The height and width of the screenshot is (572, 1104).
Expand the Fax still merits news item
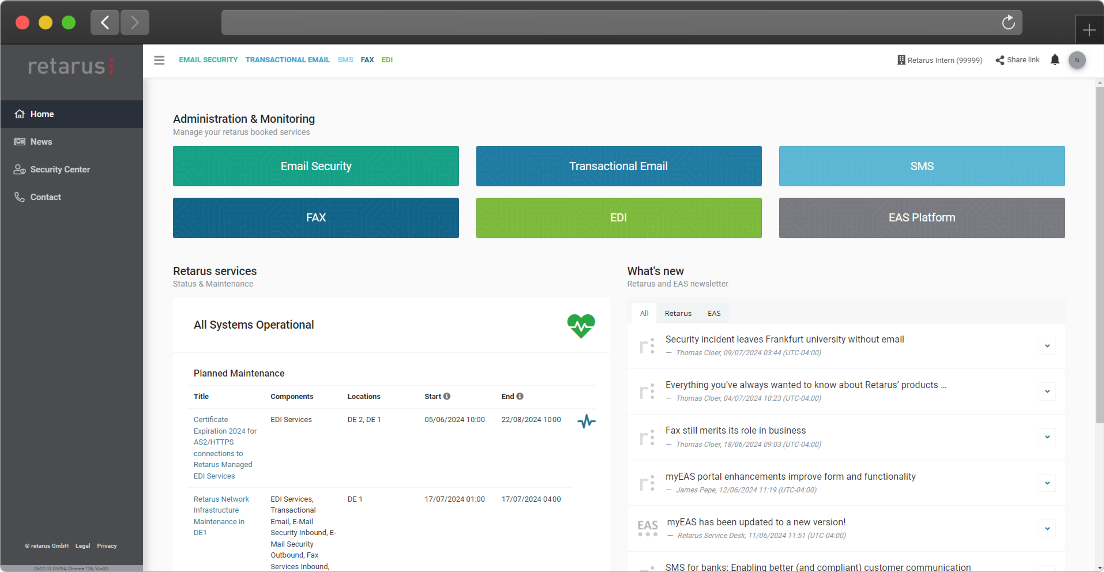1047,437
